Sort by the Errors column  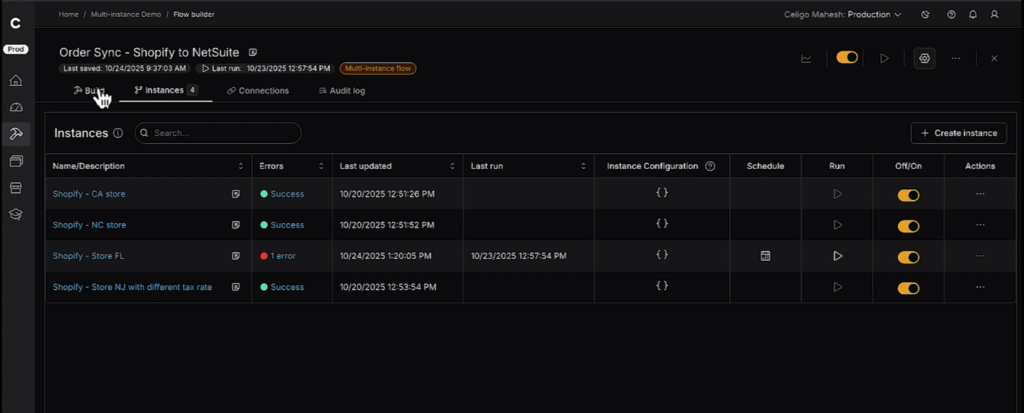click(321, 166)
